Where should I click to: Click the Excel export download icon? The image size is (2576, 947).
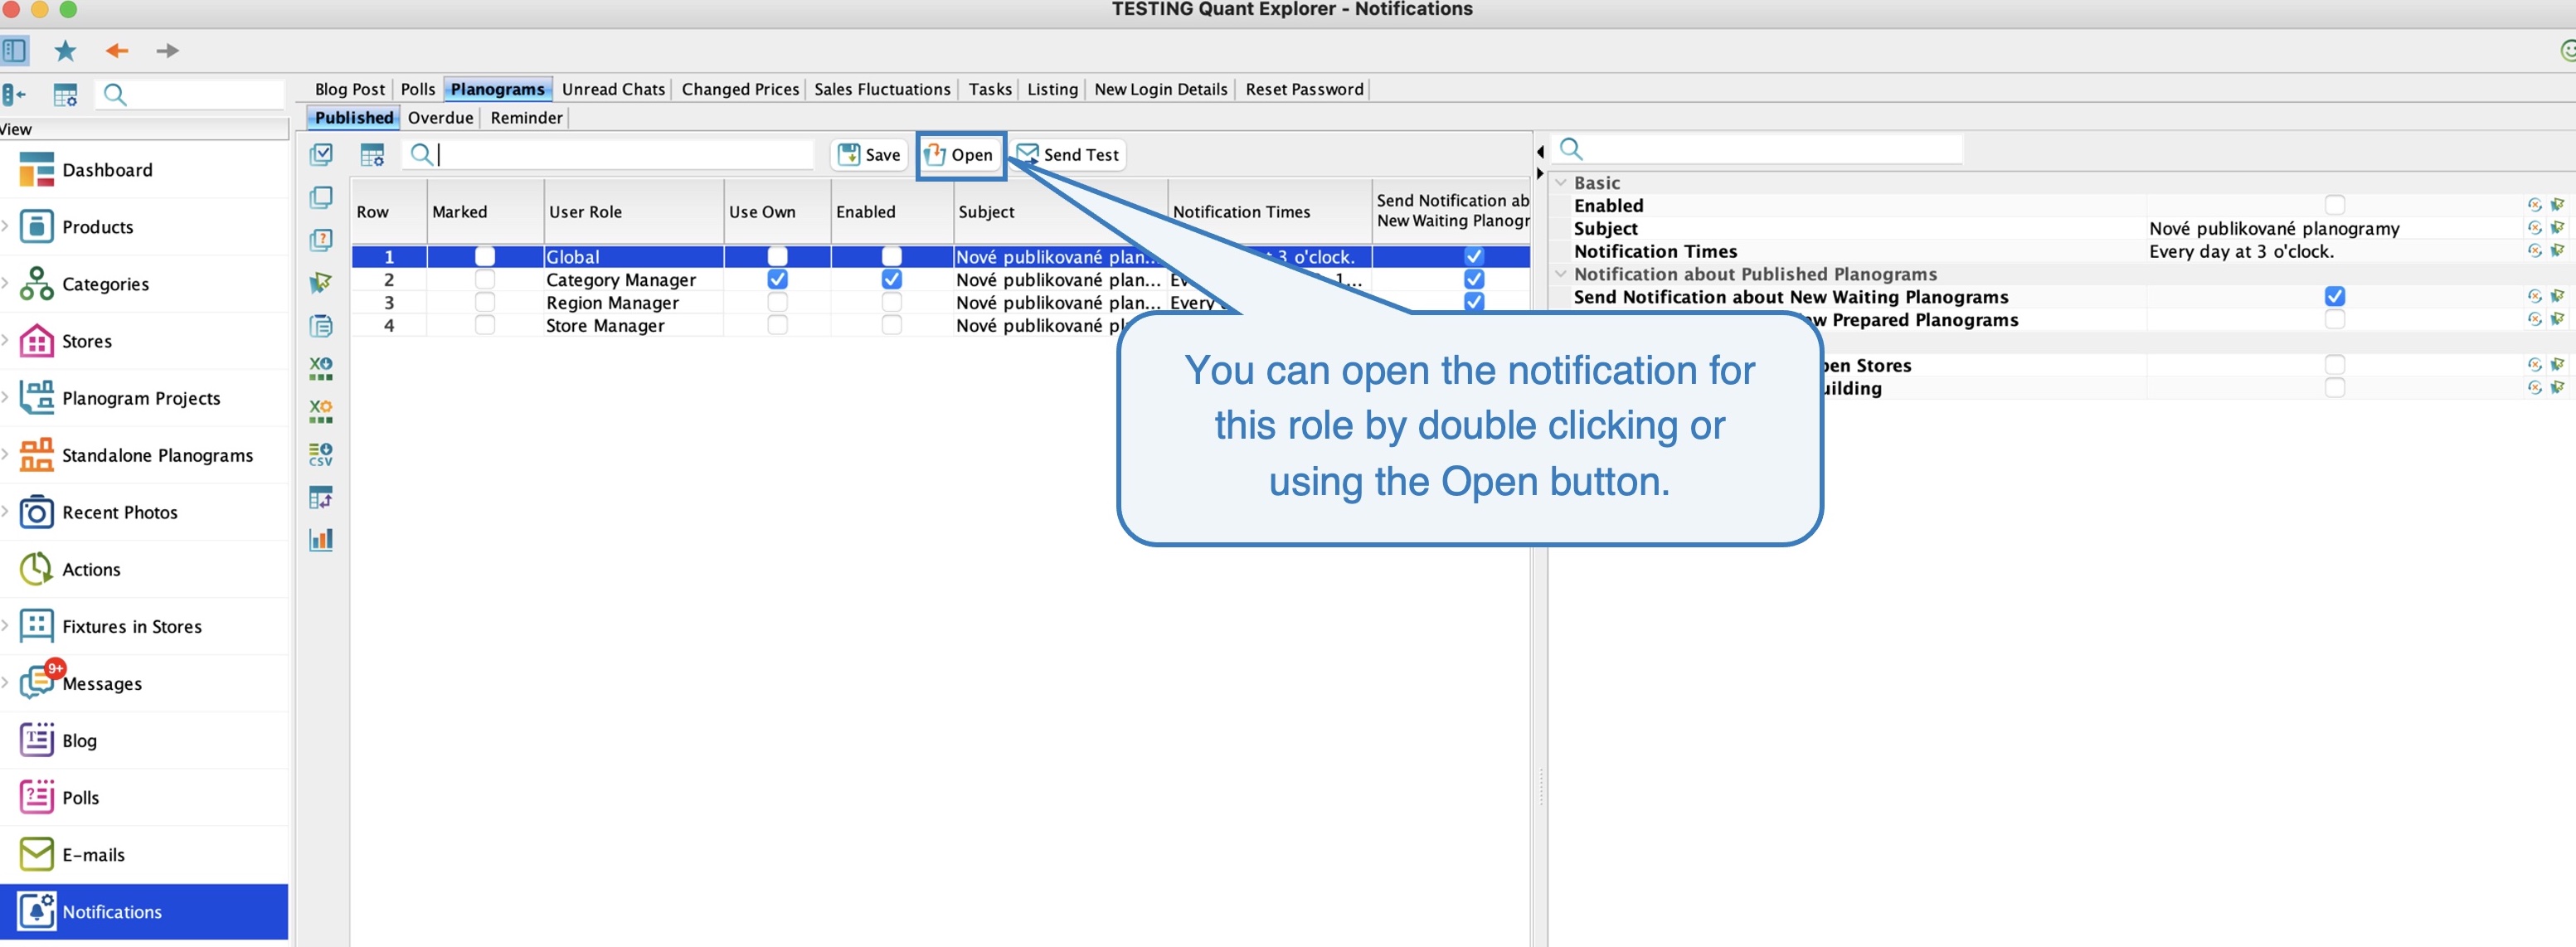321,369
